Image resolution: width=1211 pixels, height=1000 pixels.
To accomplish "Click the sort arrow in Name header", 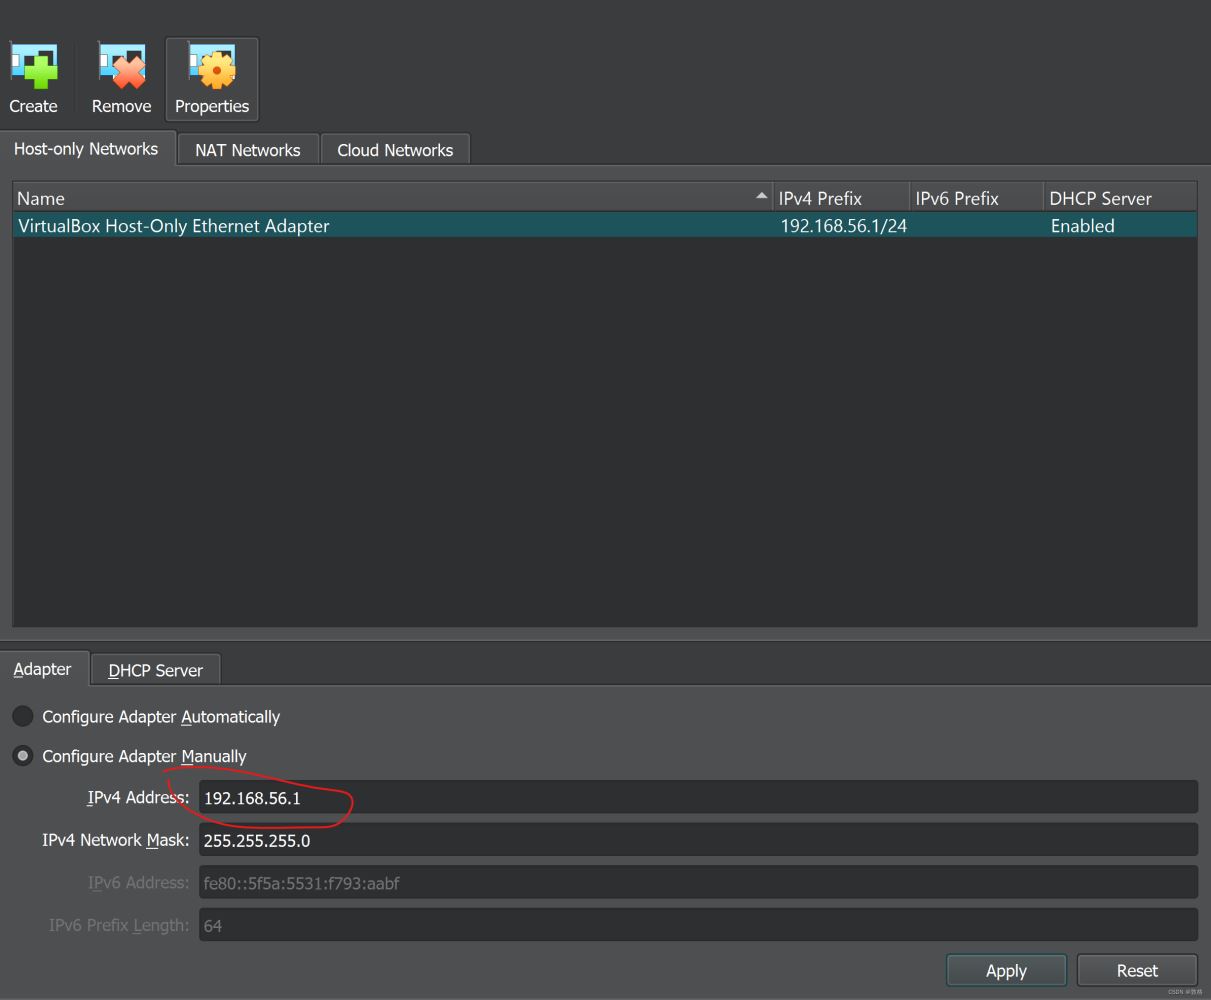I will tap(762, 196).
